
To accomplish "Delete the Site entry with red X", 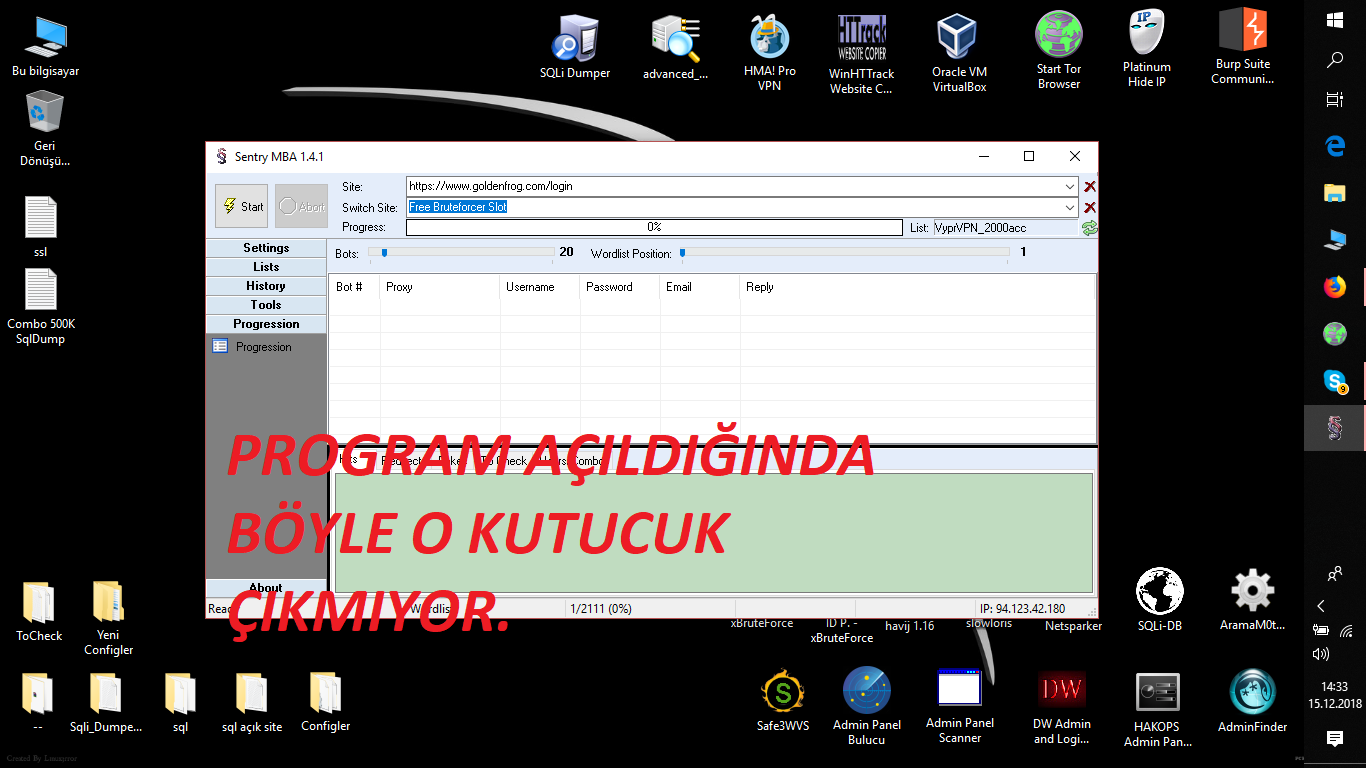I will [1090, 186].
